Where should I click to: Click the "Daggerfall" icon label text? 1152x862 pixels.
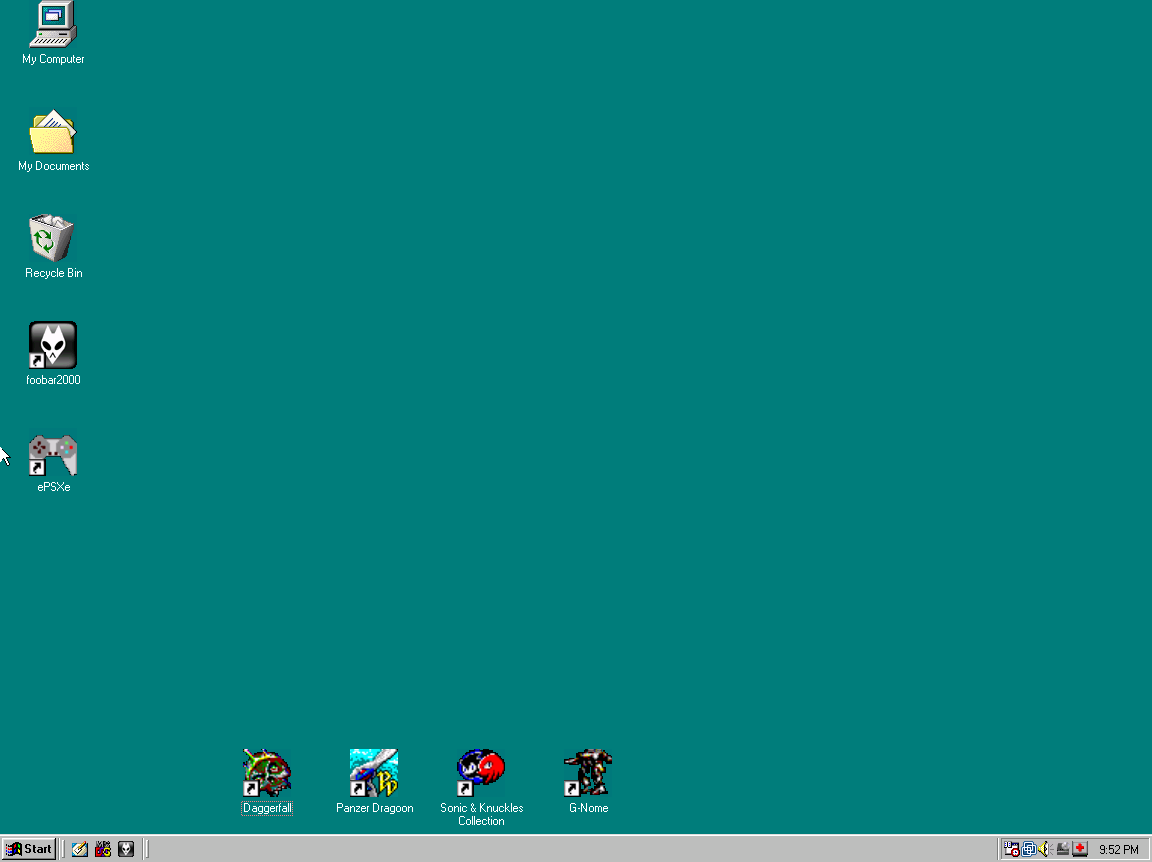coord(267,808)
